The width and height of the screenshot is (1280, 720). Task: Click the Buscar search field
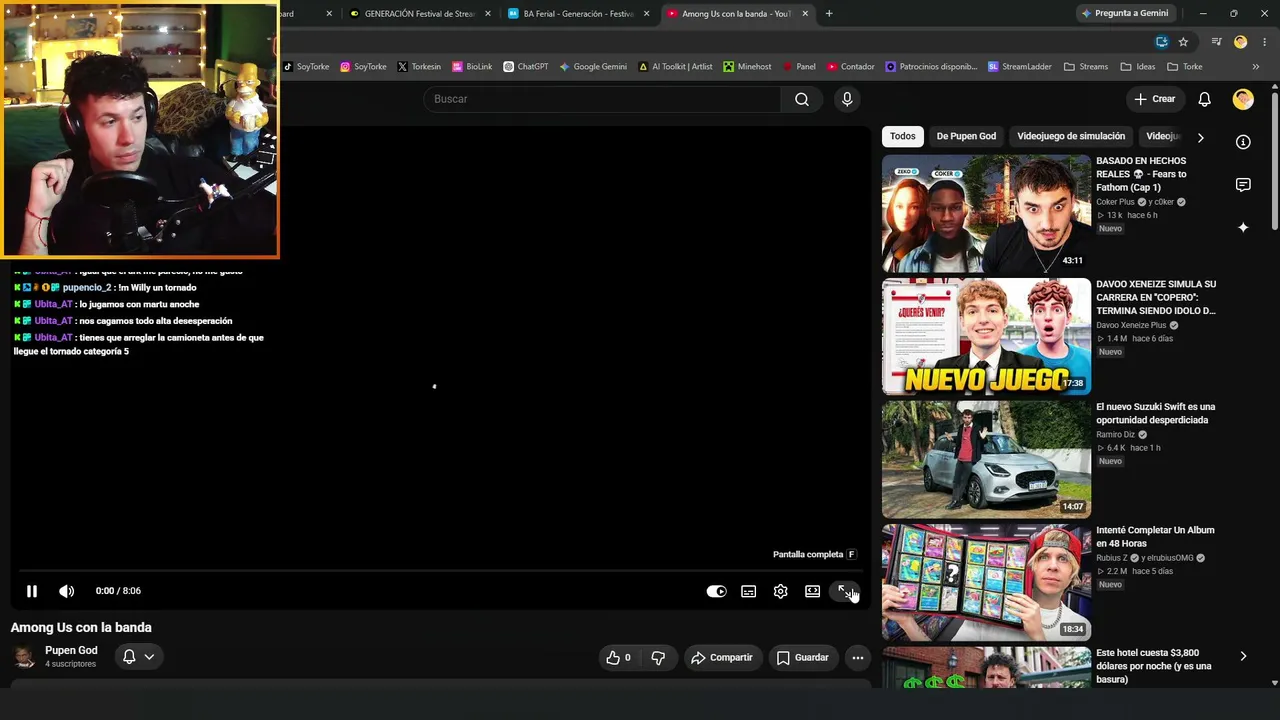click(x=602, y=99)
